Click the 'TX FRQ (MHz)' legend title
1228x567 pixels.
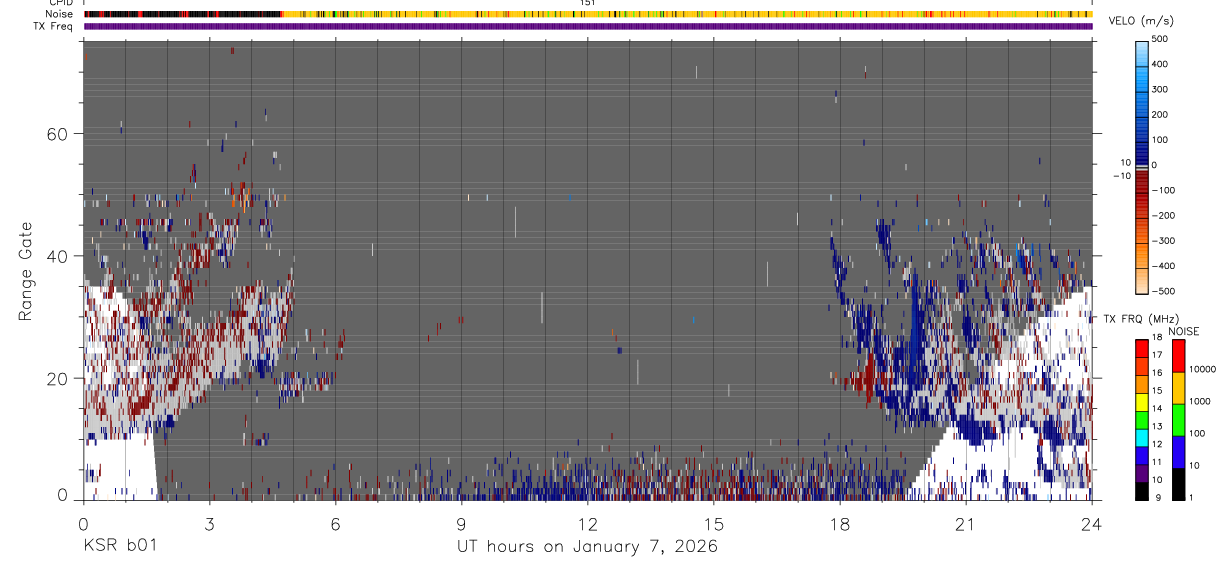(1143, 319)
